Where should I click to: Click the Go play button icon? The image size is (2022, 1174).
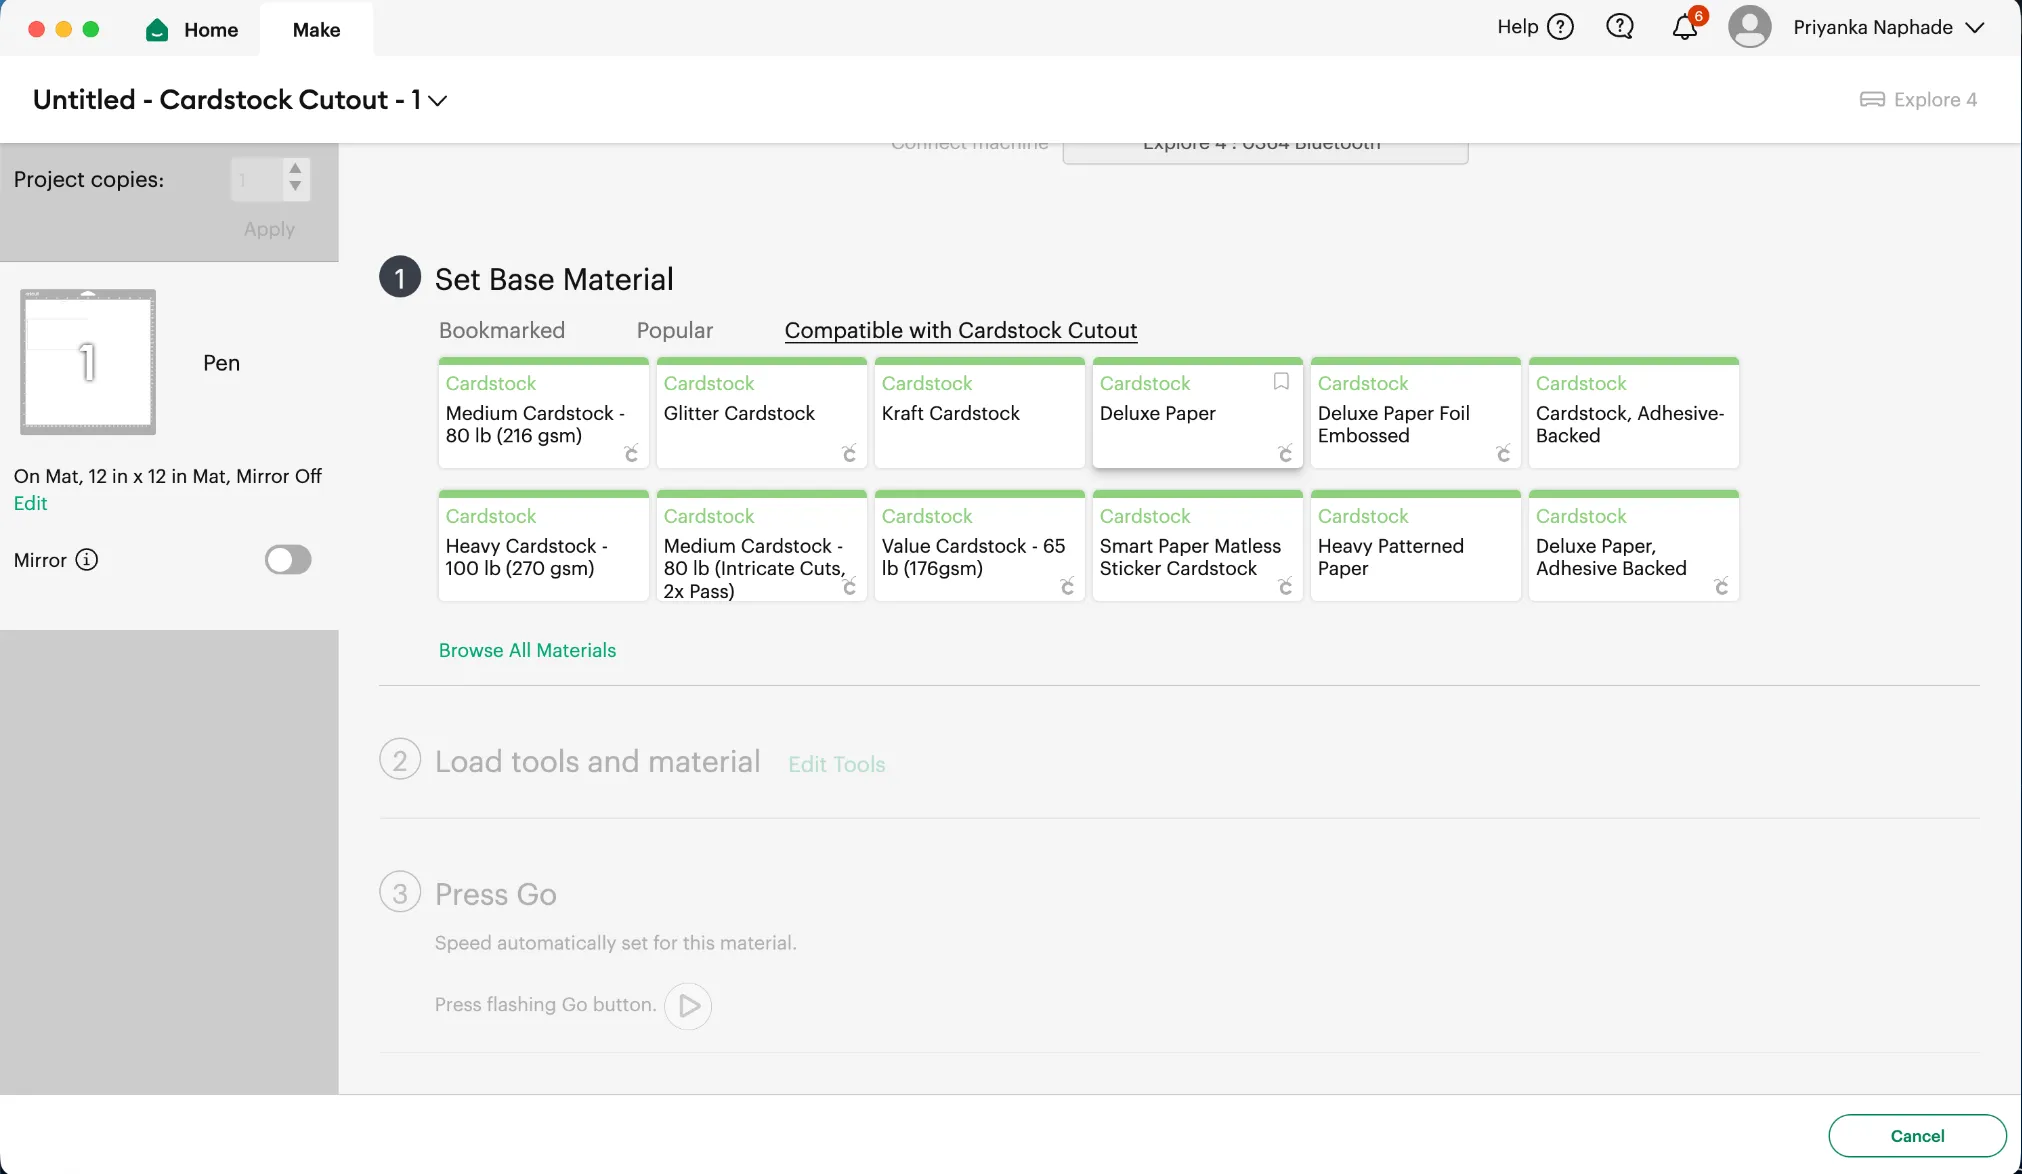pos(688,1005)
